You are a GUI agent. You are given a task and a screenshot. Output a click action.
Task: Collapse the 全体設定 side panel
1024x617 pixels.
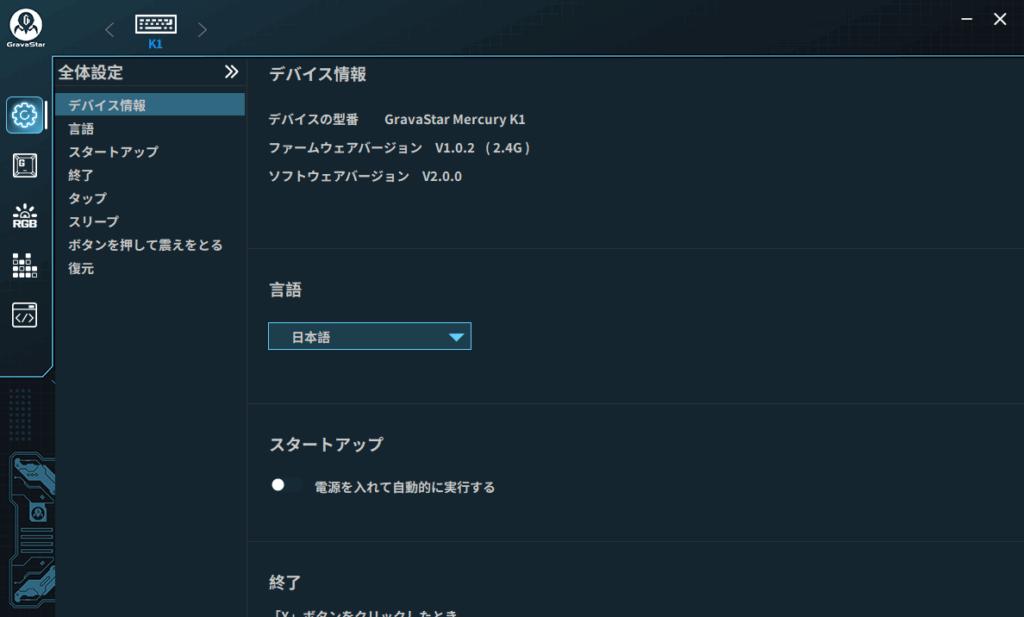231,72
